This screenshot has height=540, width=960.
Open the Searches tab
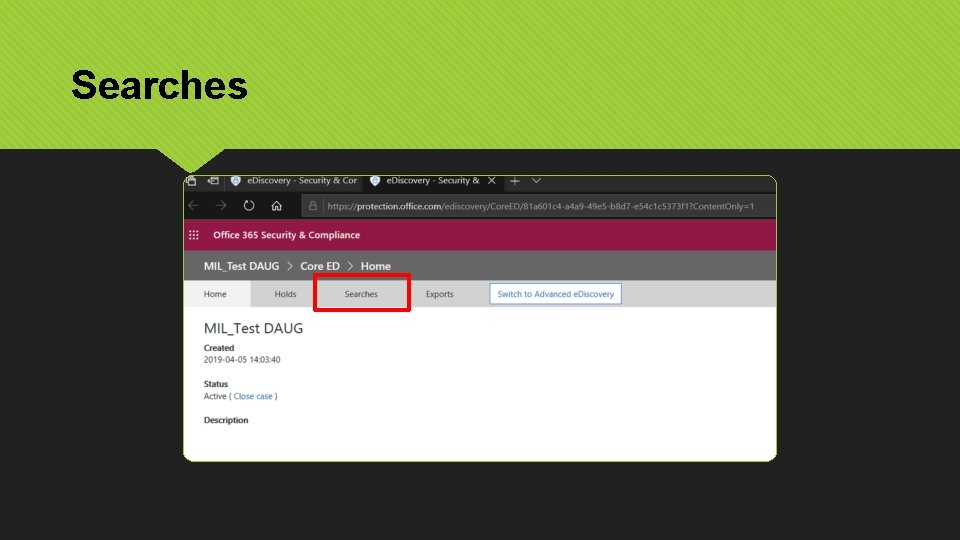(x=361, y=294)
